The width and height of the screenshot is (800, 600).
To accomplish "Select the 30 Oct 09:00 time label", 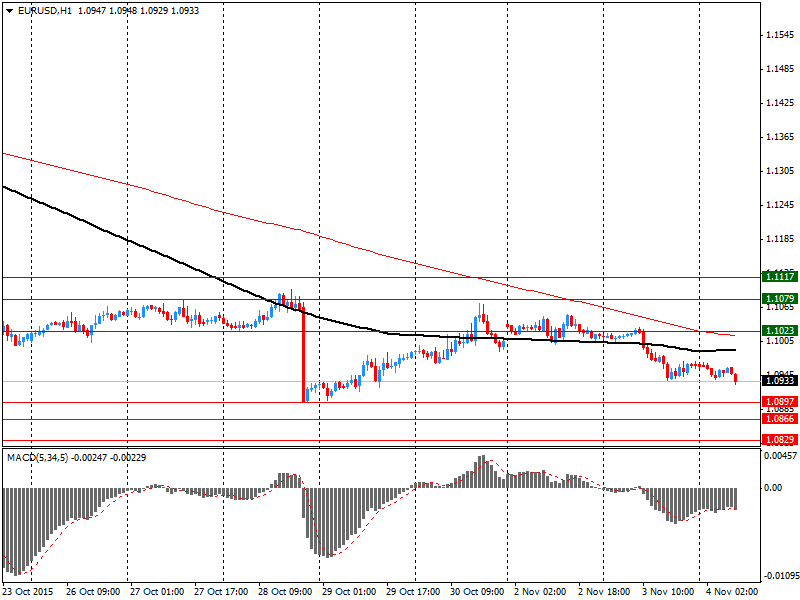I will (477, 592).
